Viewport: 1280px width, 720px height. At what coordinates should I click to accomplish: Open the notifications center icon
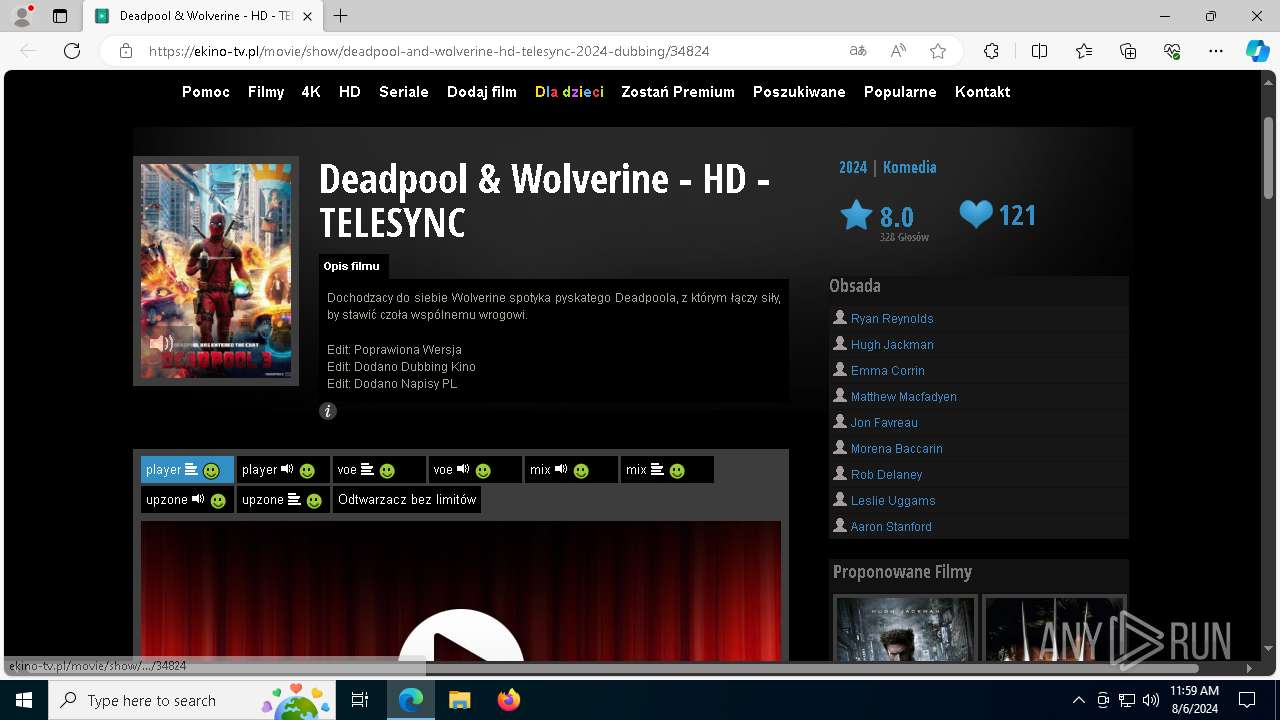pos(1247,700)
